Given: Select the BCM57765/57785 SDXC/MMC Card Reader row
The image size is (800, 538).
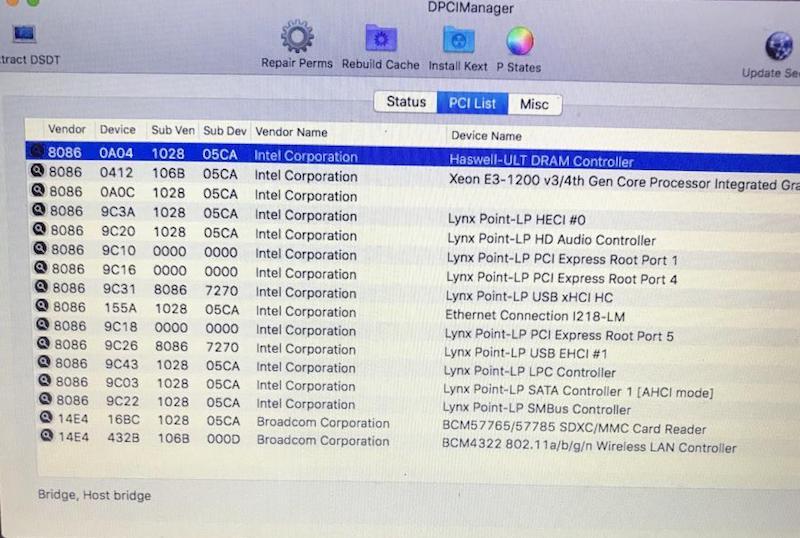Looking at the screenshot, I should pos(568,427).
